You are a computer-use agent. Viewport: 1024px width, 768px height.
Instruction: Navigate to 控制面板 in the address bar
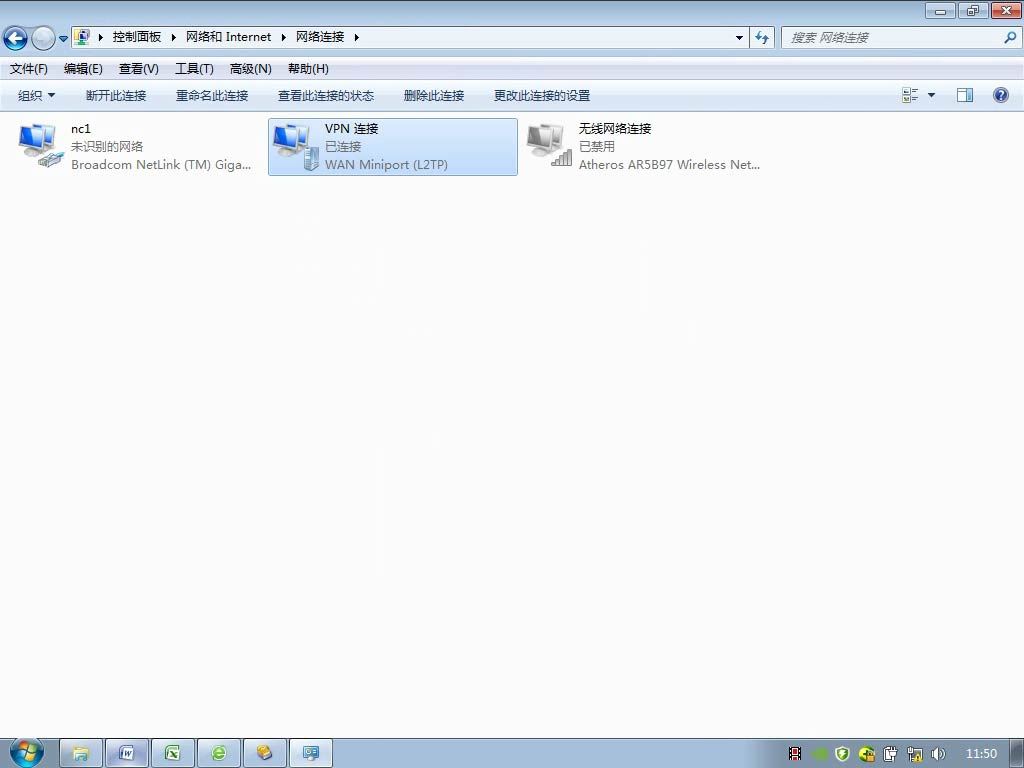(x=136, y=37)
